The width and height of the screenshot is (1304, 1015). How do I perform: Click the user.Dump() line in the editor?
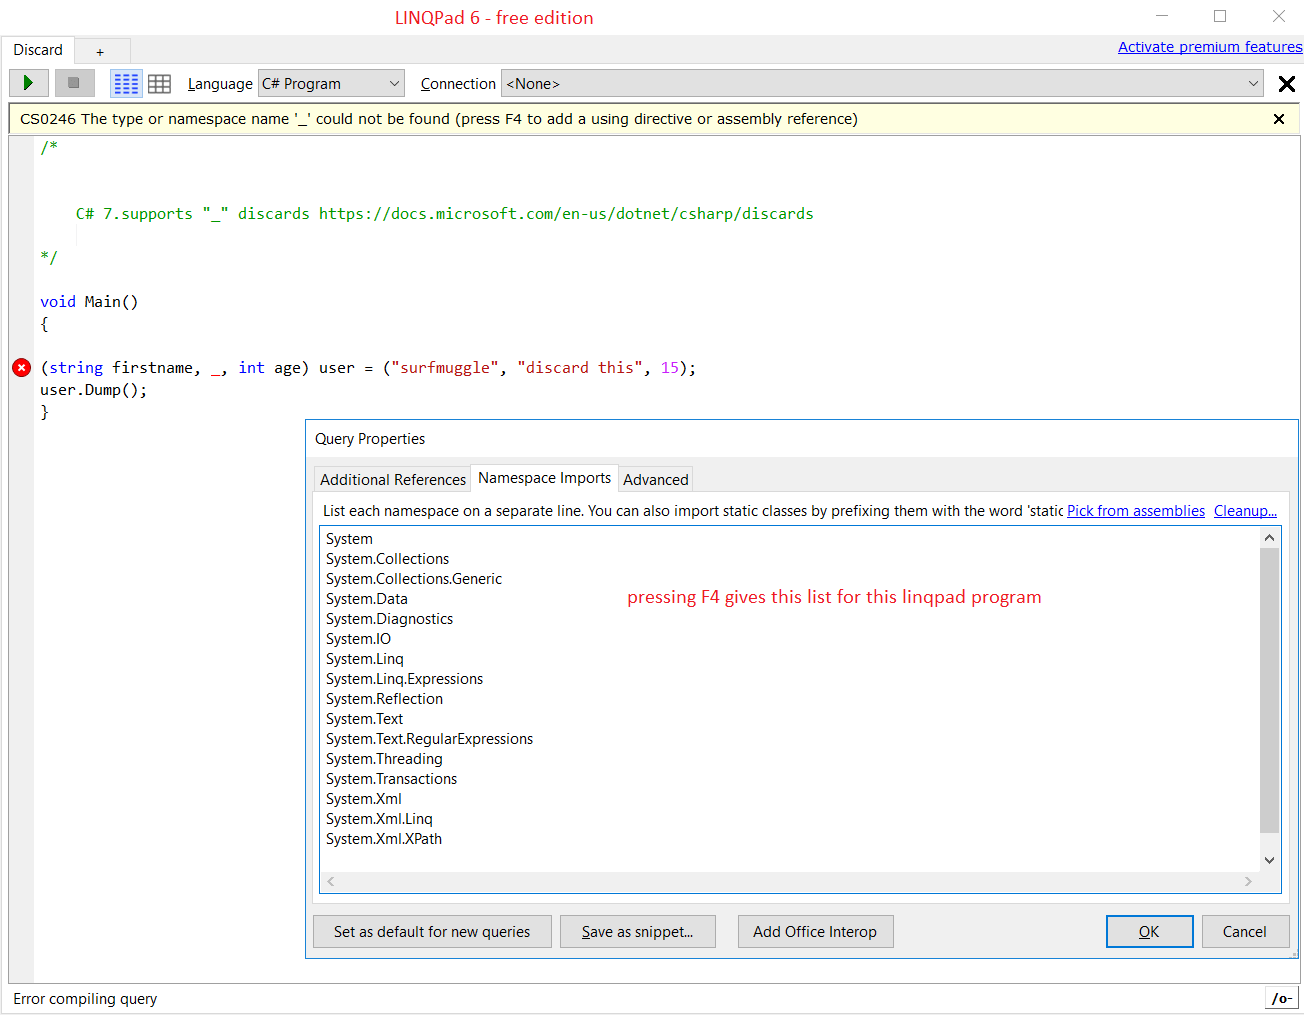(x=94, y=390)
